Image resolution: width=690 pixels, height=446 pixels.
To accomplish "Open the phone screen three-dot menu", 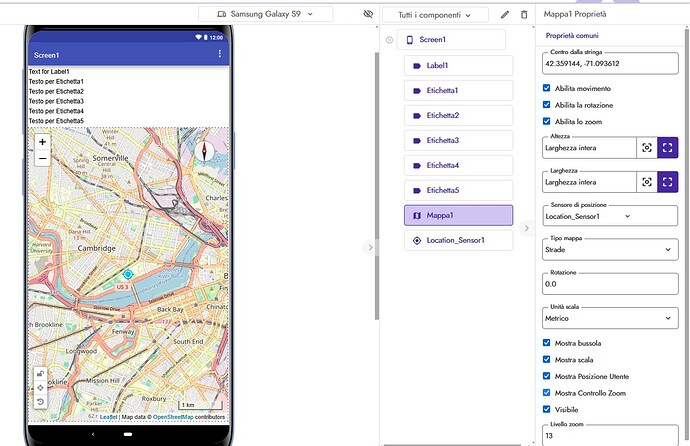I will point(219,54).
